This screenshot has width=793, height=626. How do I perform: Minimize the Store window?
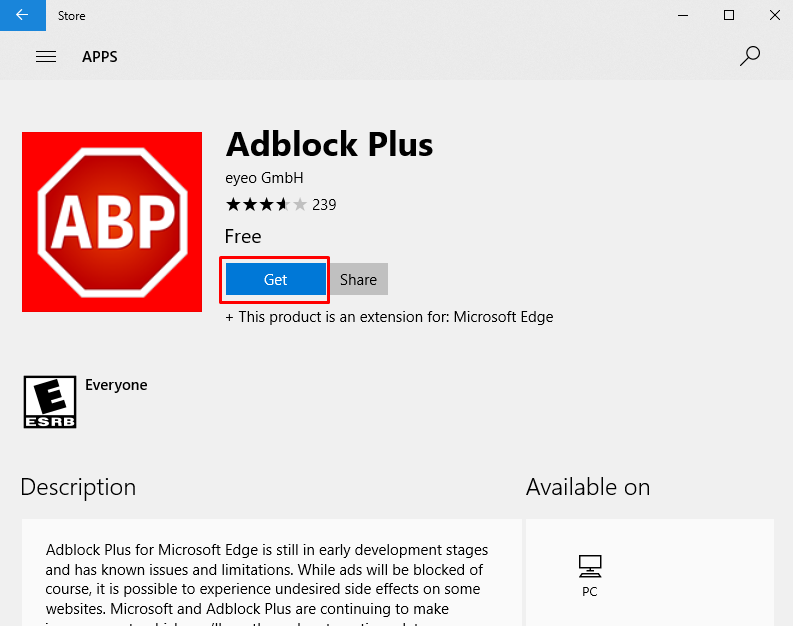(684, 15)
